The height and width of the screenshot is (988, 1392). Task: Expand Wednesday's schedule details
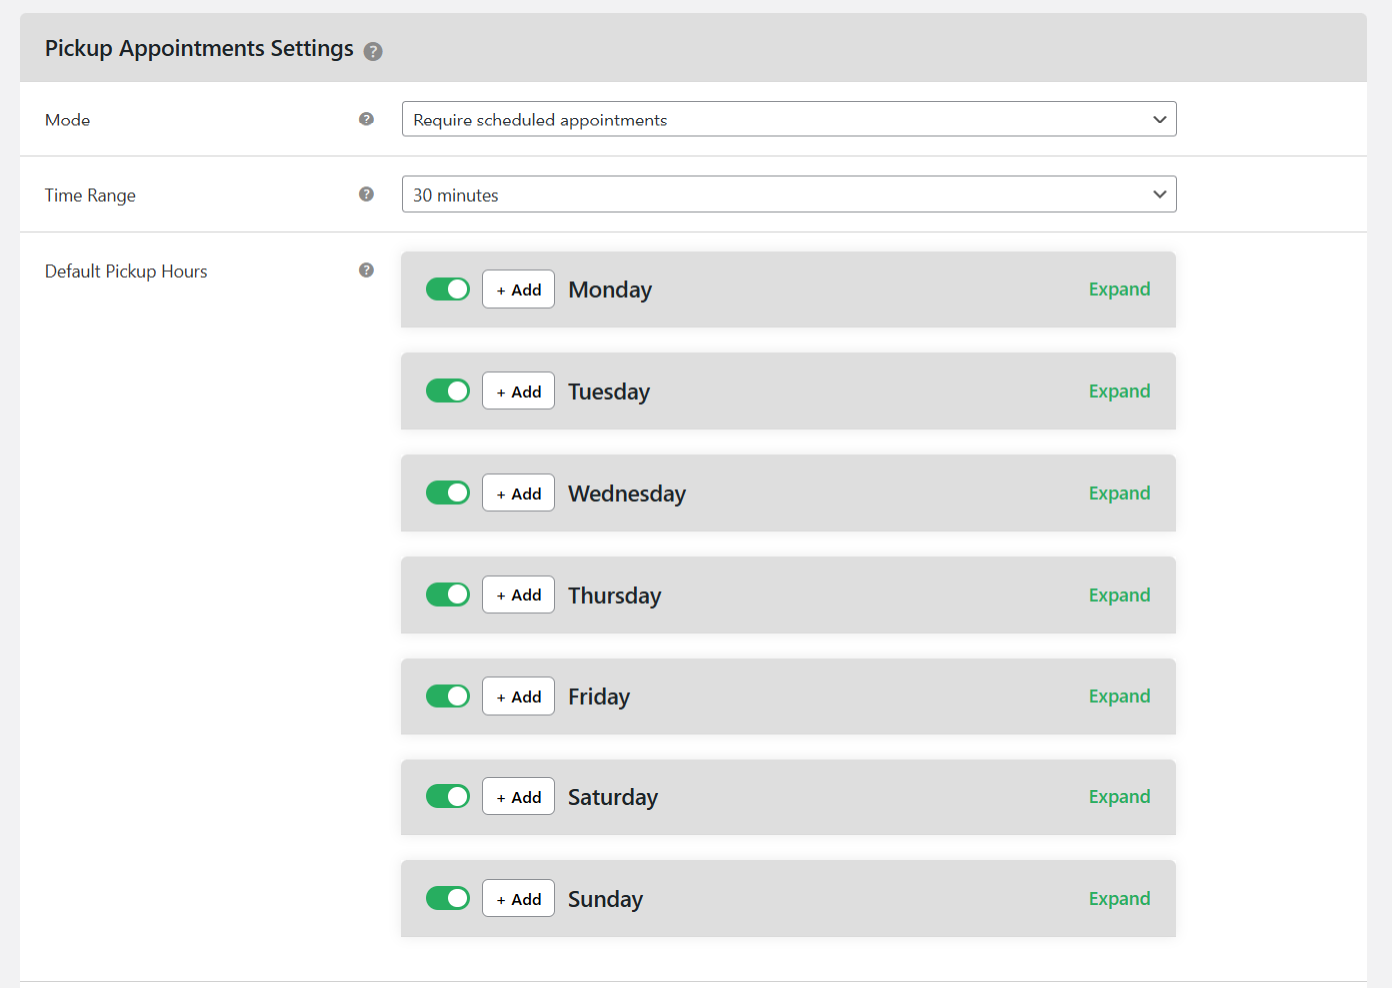coord(1118,492)
